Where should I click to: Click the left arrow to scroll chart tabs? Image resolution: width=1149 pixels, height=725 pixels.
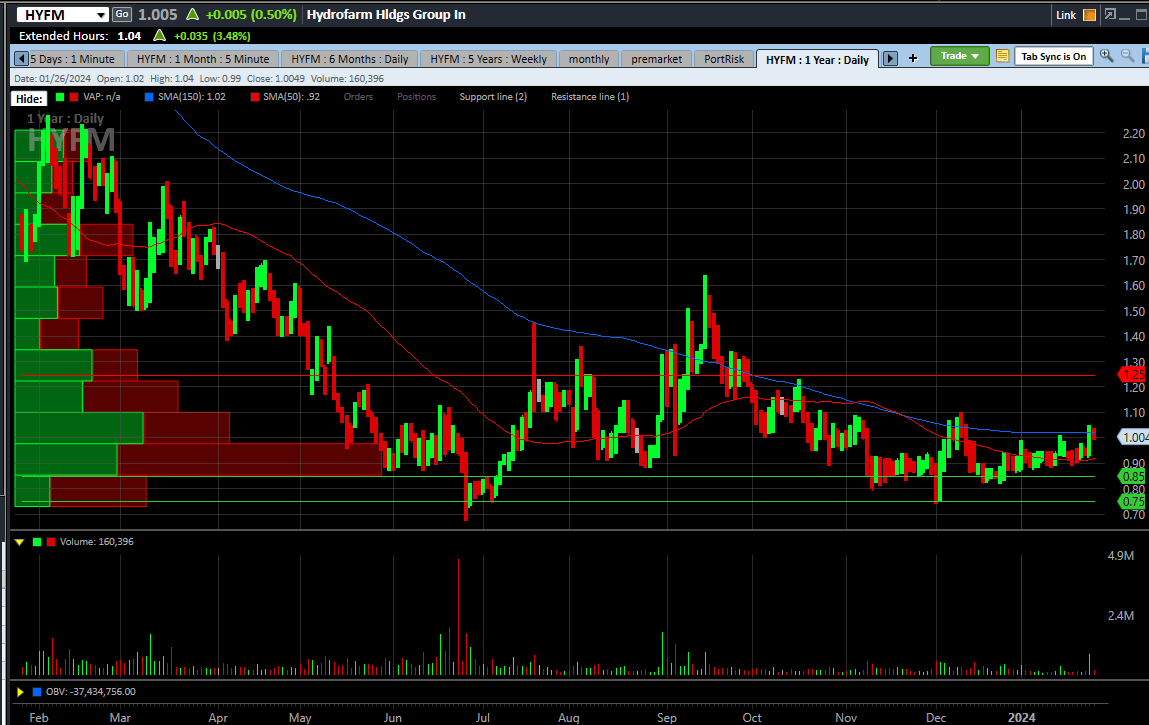pyautogui.click(x=20, y=58)
